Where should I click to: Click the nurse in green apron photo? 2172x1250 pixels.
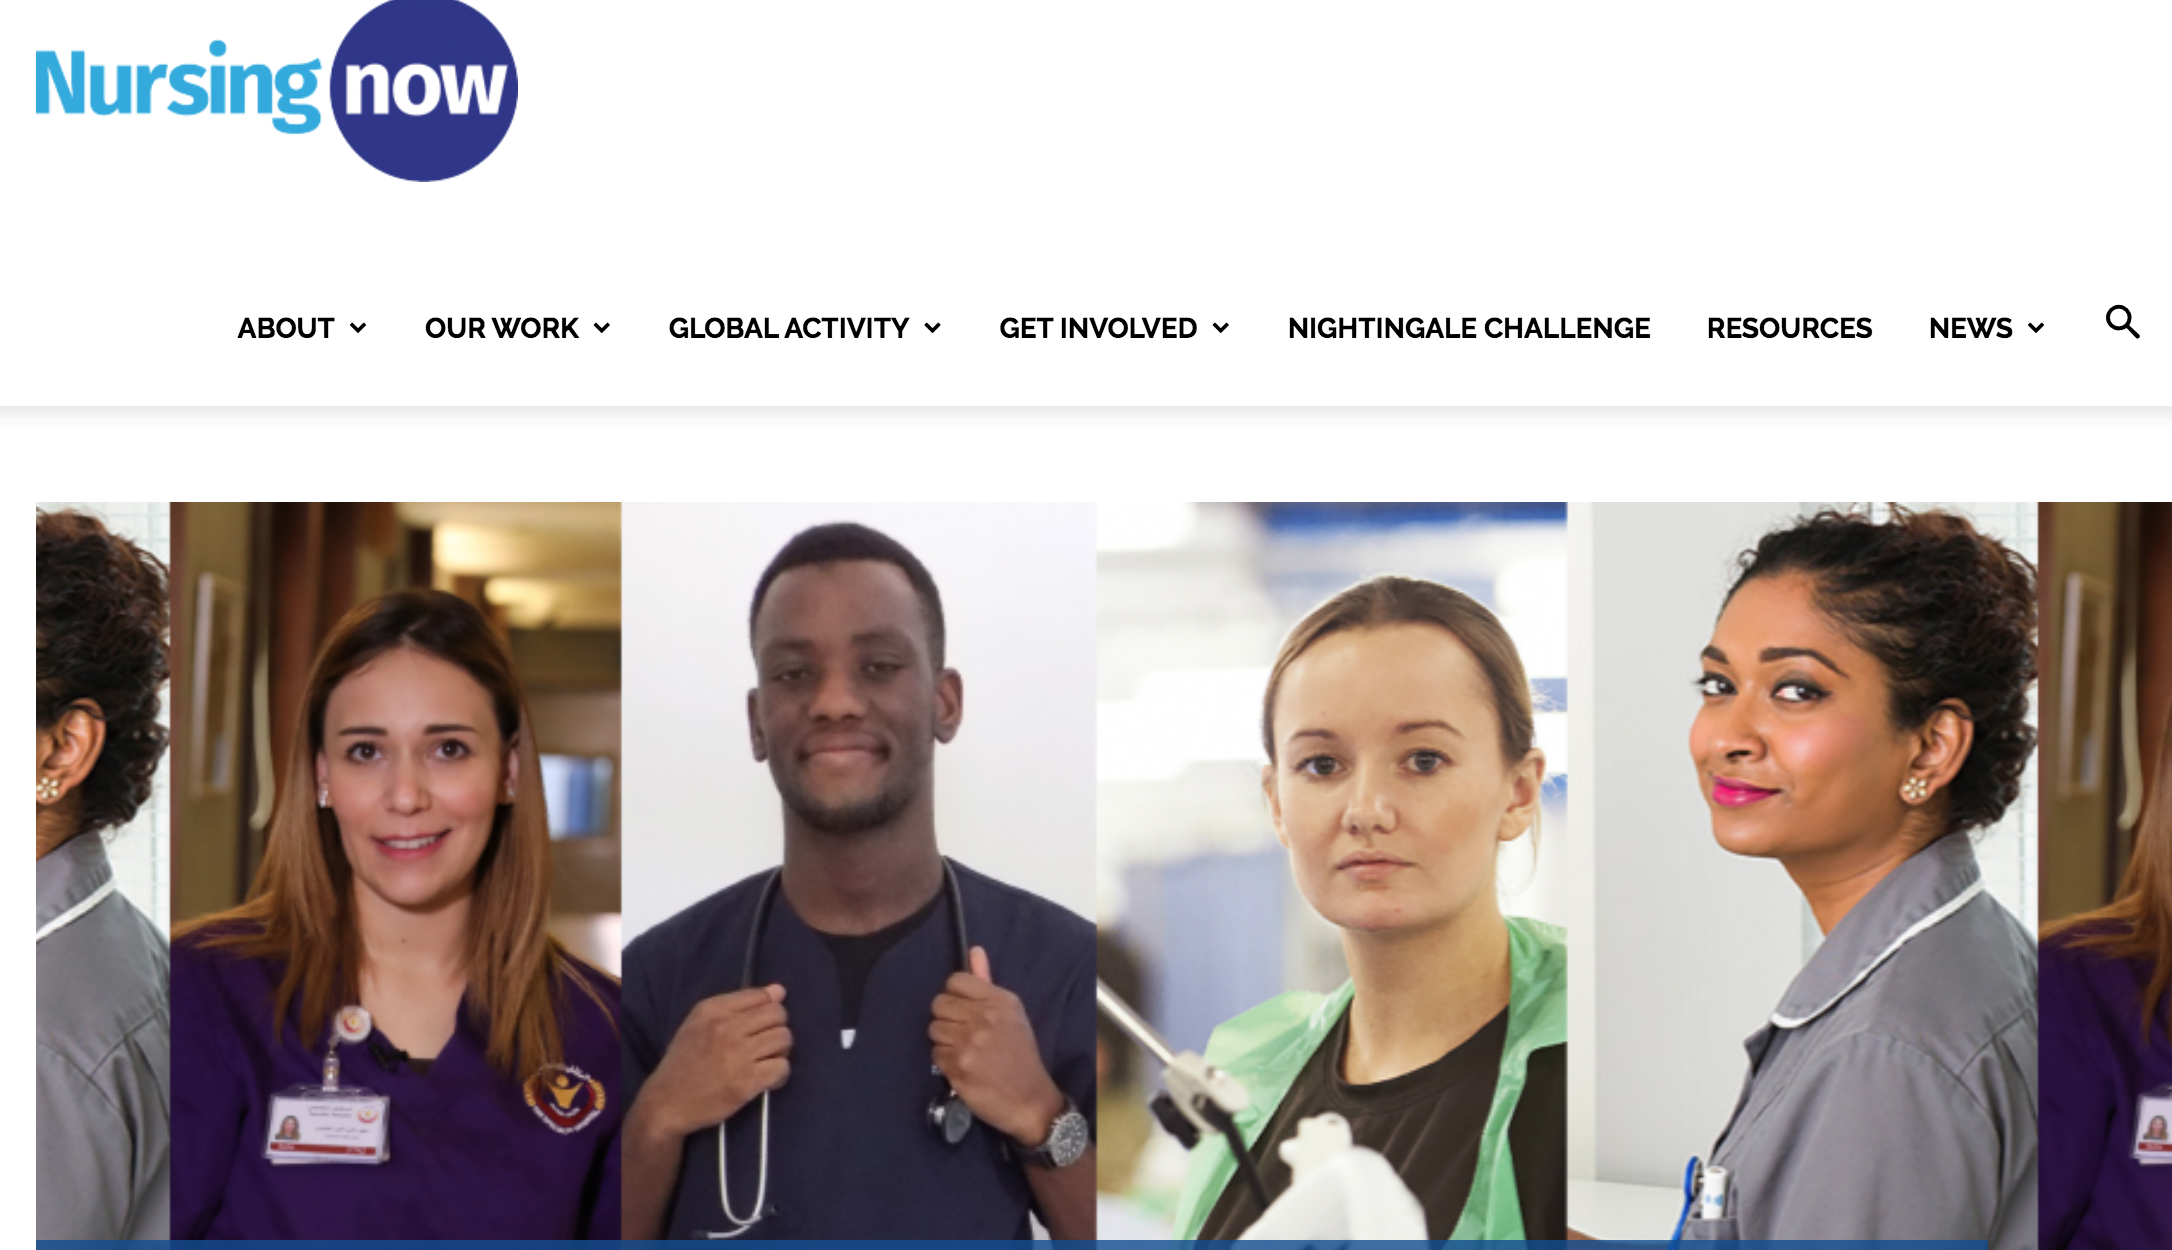[x=1331, y=872]
